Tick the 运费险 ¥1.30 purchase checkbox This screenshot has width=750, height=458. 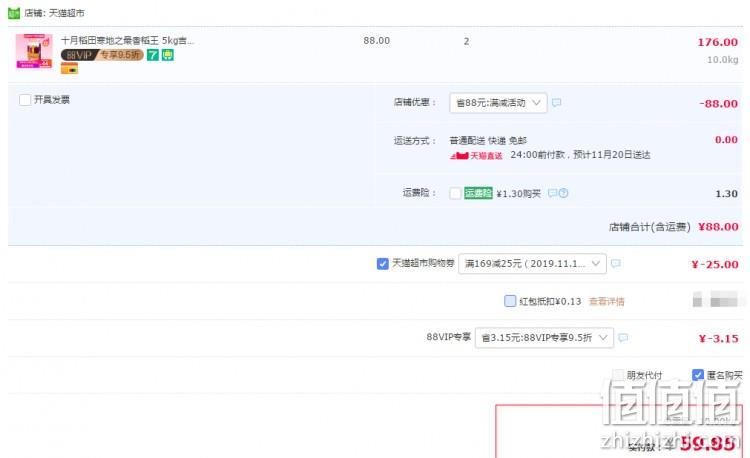pos(455,193)
